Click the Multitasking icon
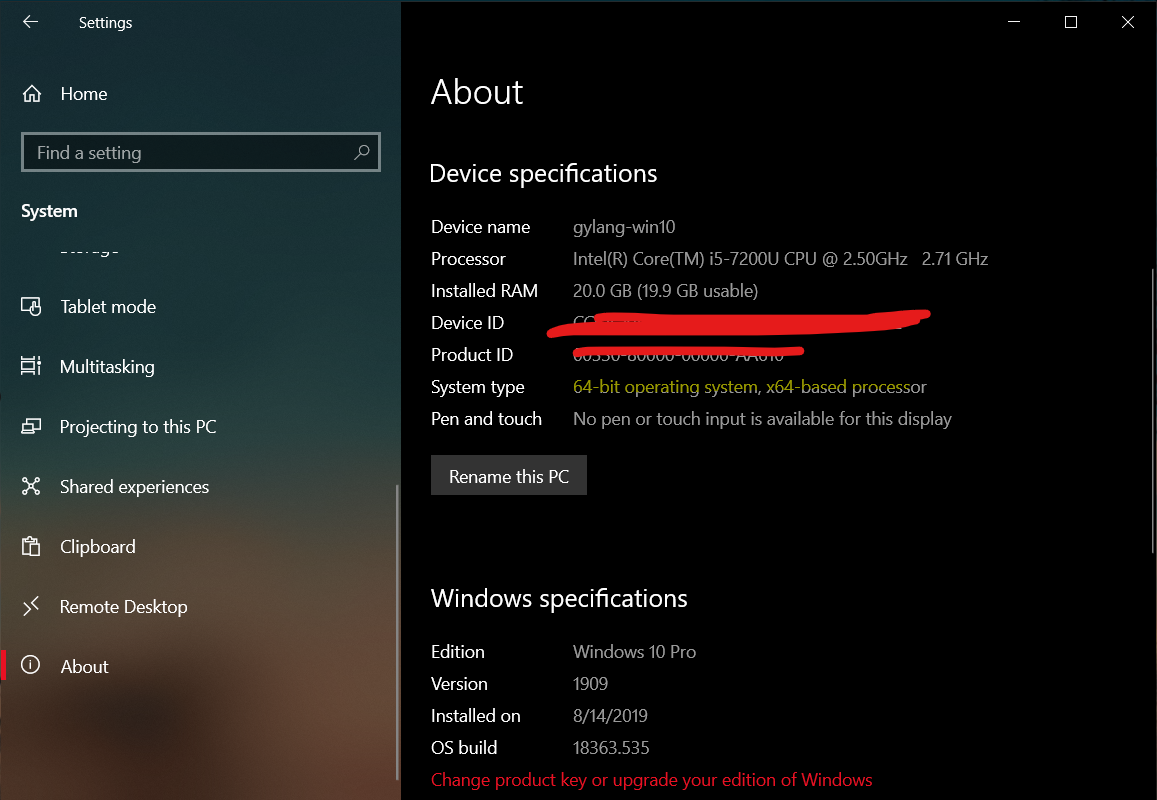The image size is (1157, 800). pos(31,366)
